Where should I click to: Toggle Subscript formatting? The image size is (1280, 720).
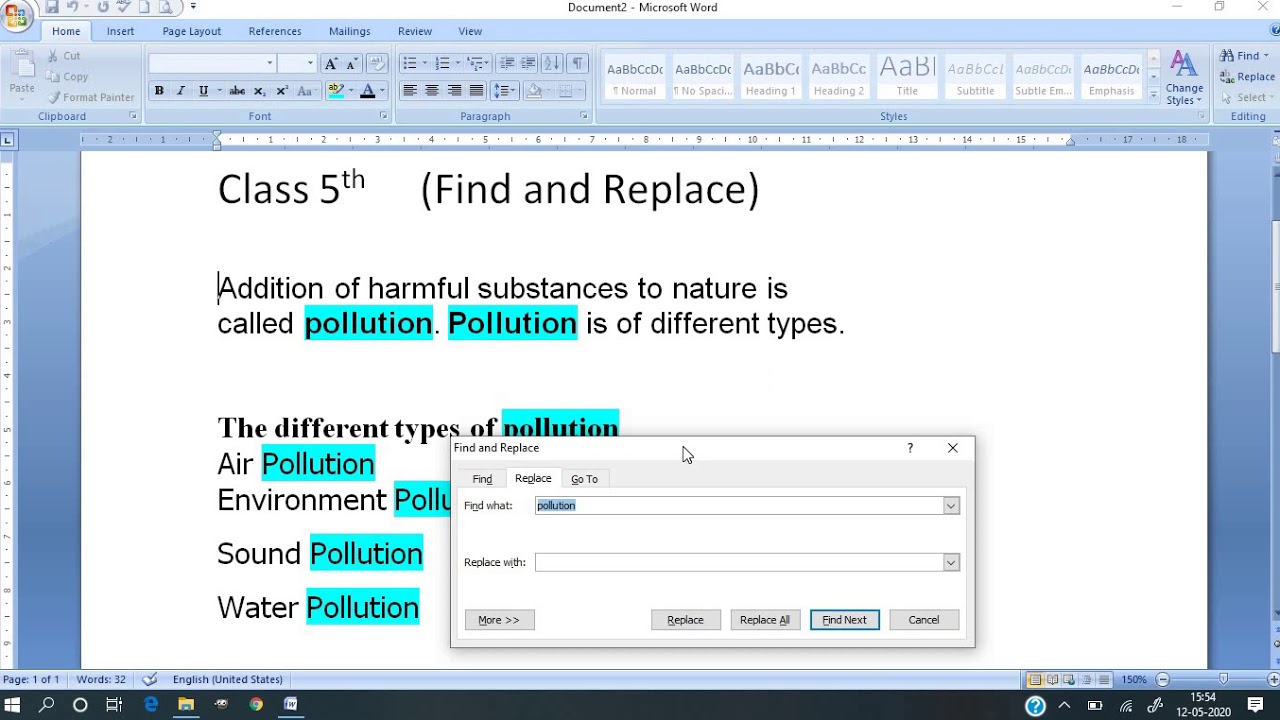(x=259, y=91)
